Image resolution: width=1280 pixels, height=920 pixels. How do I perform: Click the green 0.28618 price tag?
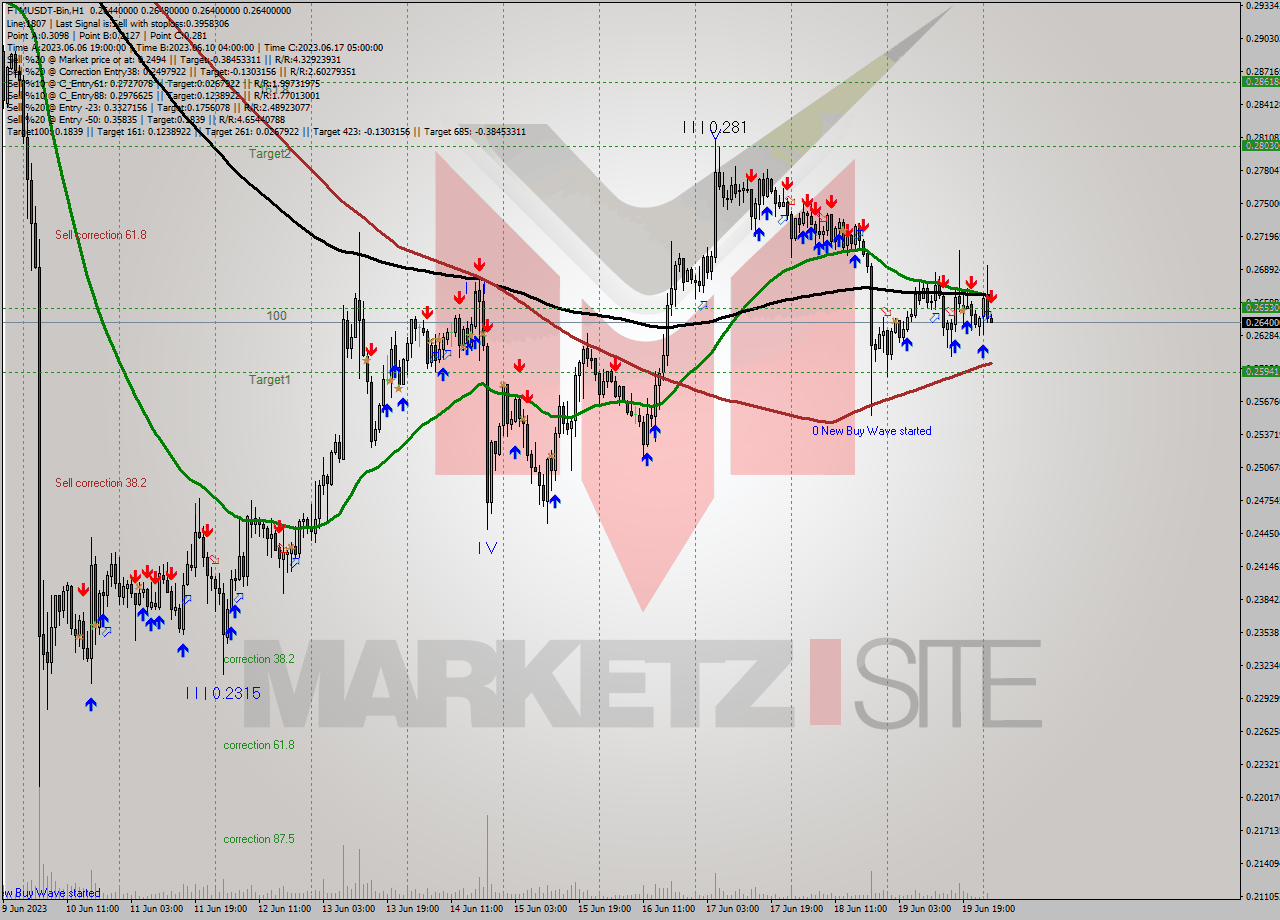[1259, 82]
